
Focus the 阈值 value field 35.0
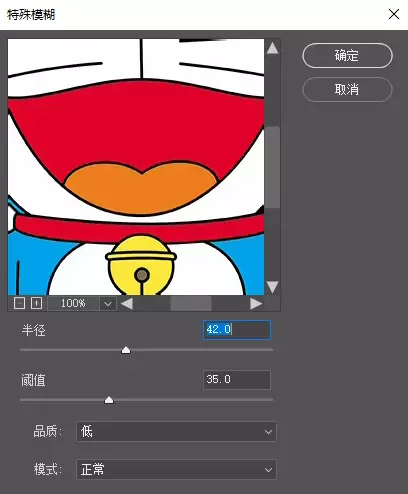pos(237,380)
